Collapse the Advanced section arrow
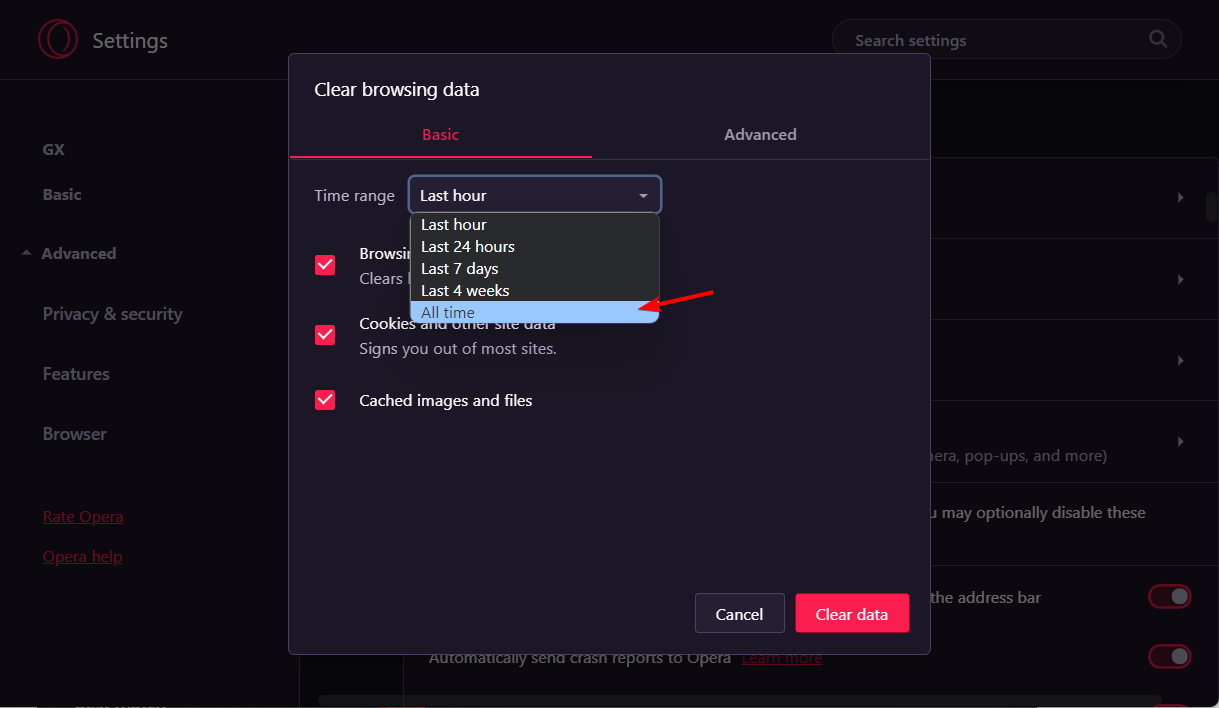Image resolution: width=1219 pixels, height=708 pixels. [x=26, y=254]
